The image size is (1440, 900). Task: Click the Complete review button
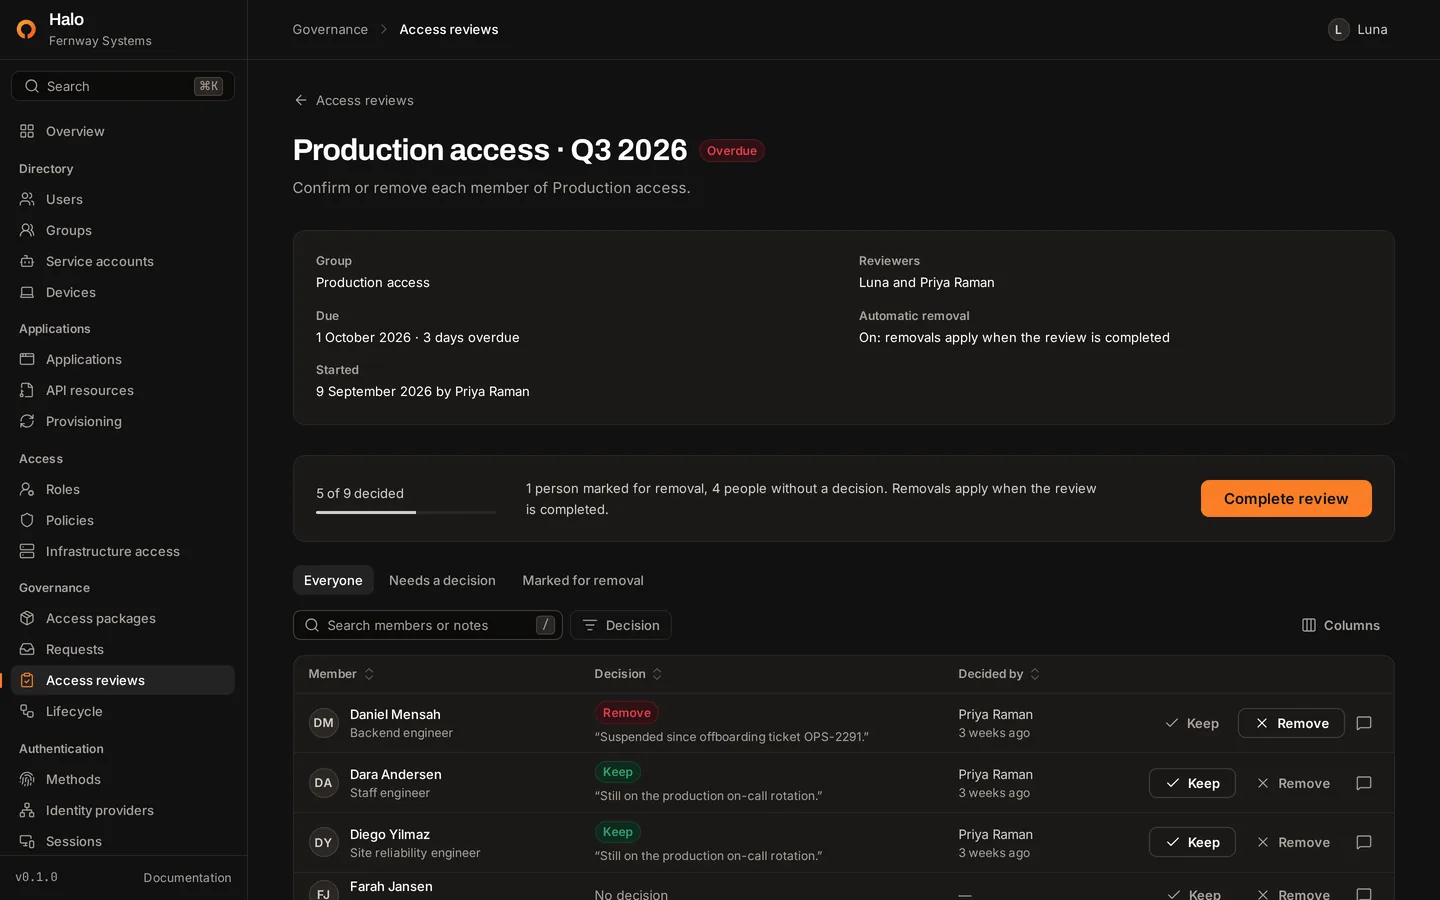[x=1286, y=498]
